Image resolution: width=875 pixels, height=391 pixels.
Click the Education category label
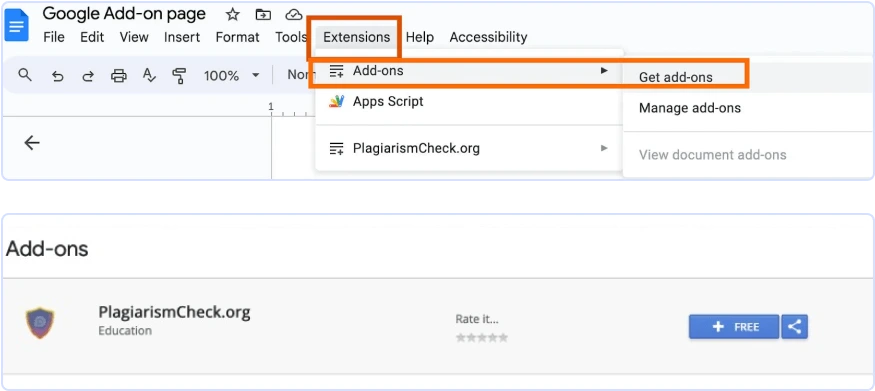click(x=125, y=331)
